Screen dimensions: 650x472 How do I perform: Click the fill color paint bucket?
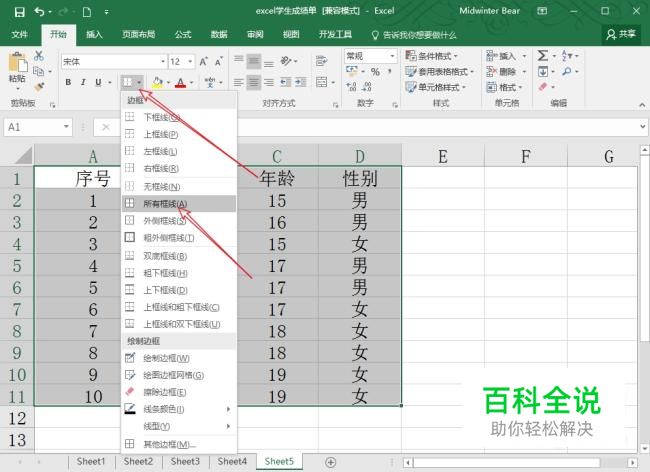[x=157, y=82]
